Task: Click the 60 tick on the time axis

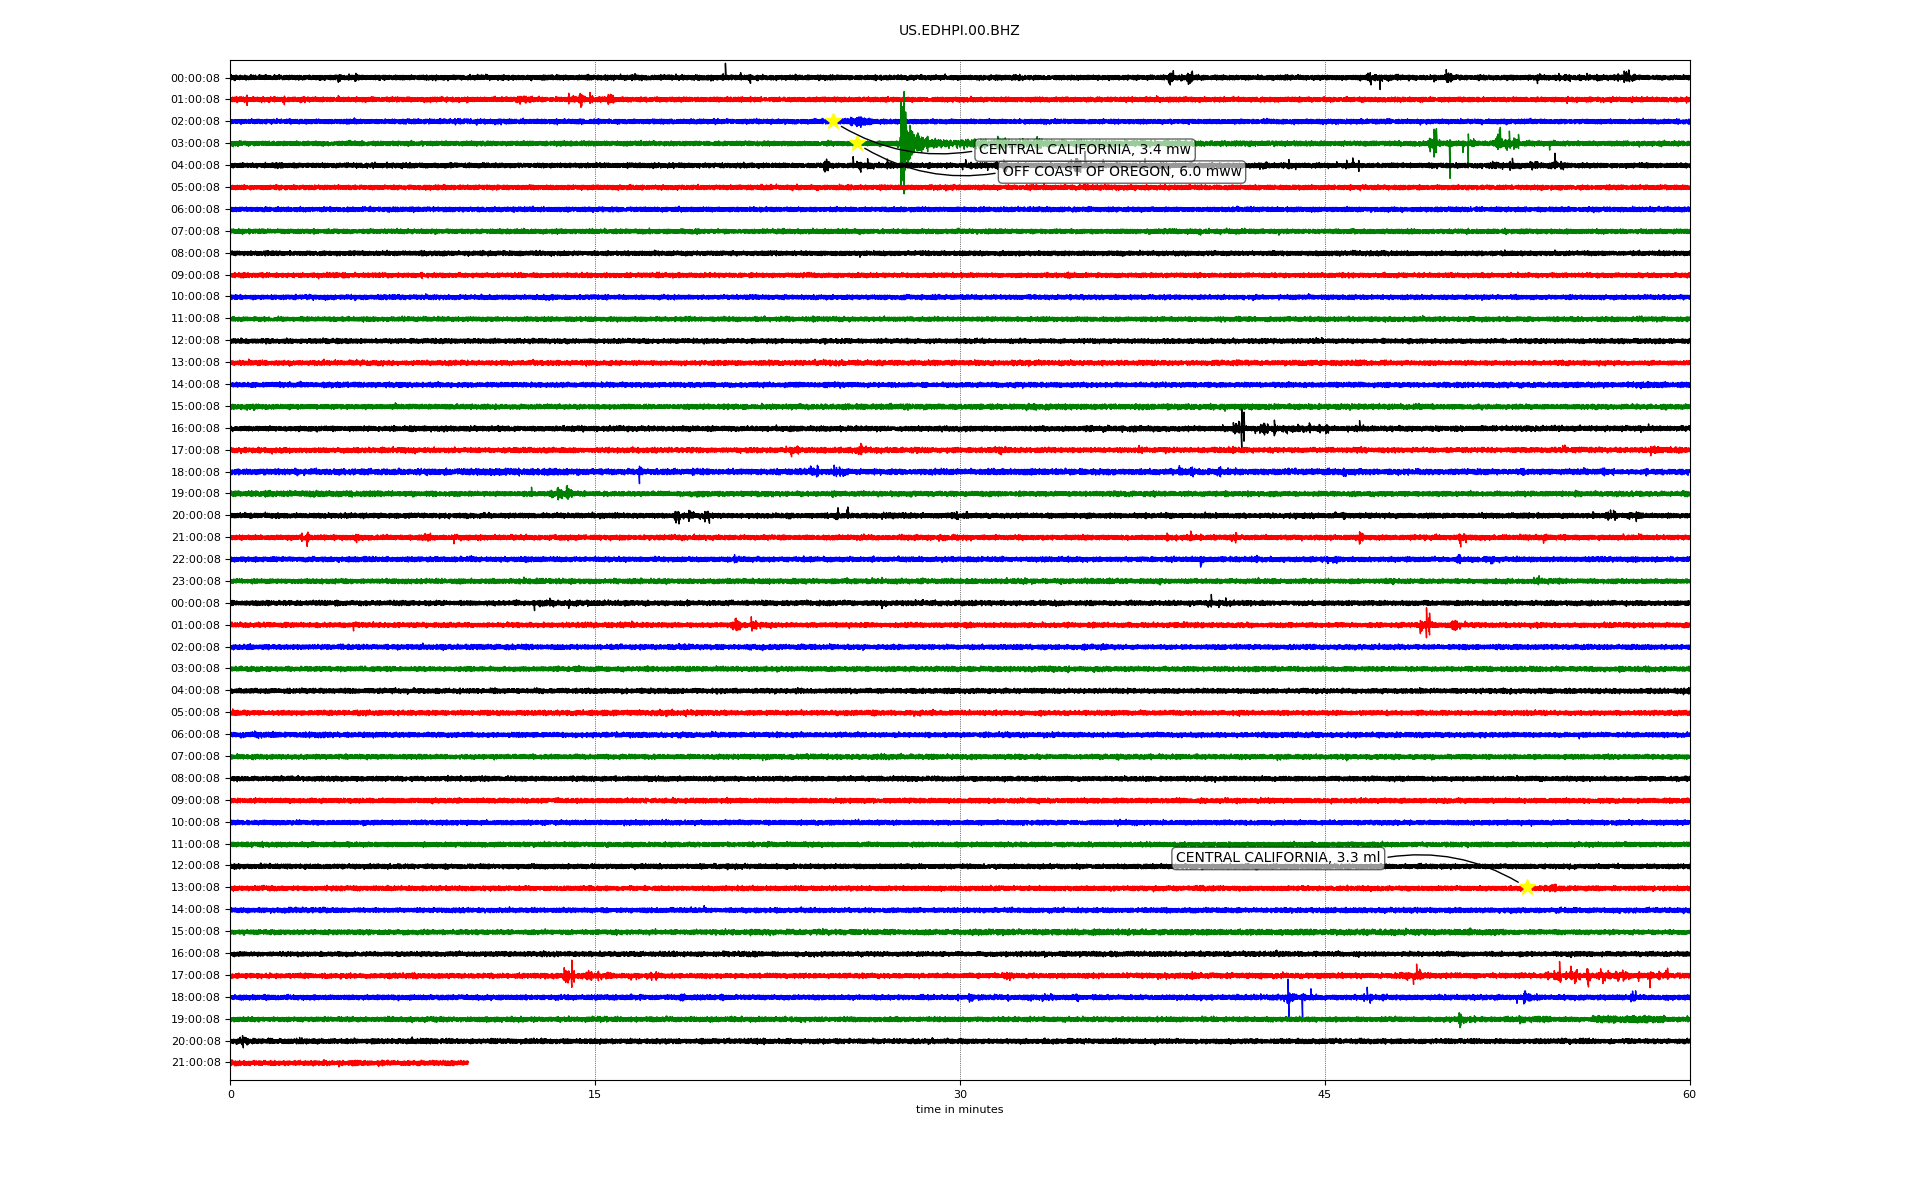Action: click(1689, 1094)
